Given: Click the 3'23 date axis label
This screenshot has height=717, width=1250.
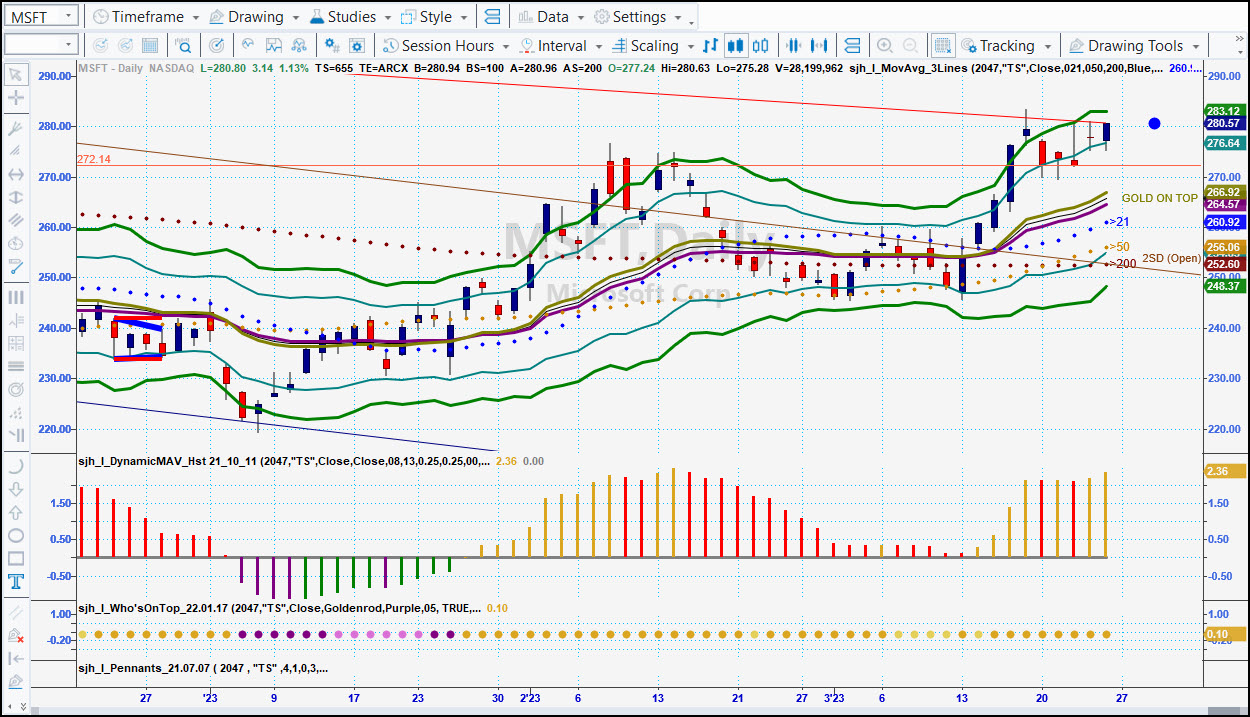Looking at the screenshot, I should point(833,698).
